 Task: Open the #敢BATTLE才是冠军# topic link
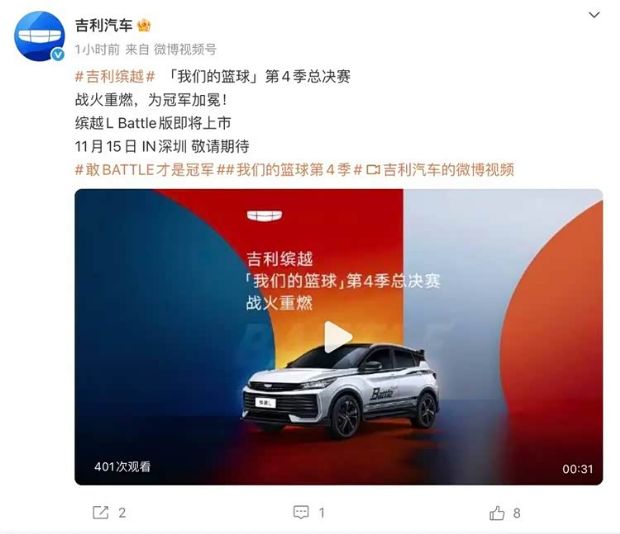coord(144,170)
